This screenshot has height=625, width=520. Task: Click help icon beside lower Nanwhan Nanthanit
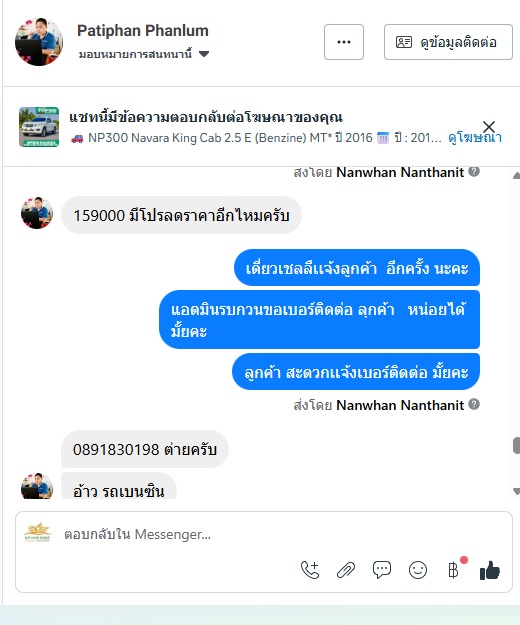[474, 404]
